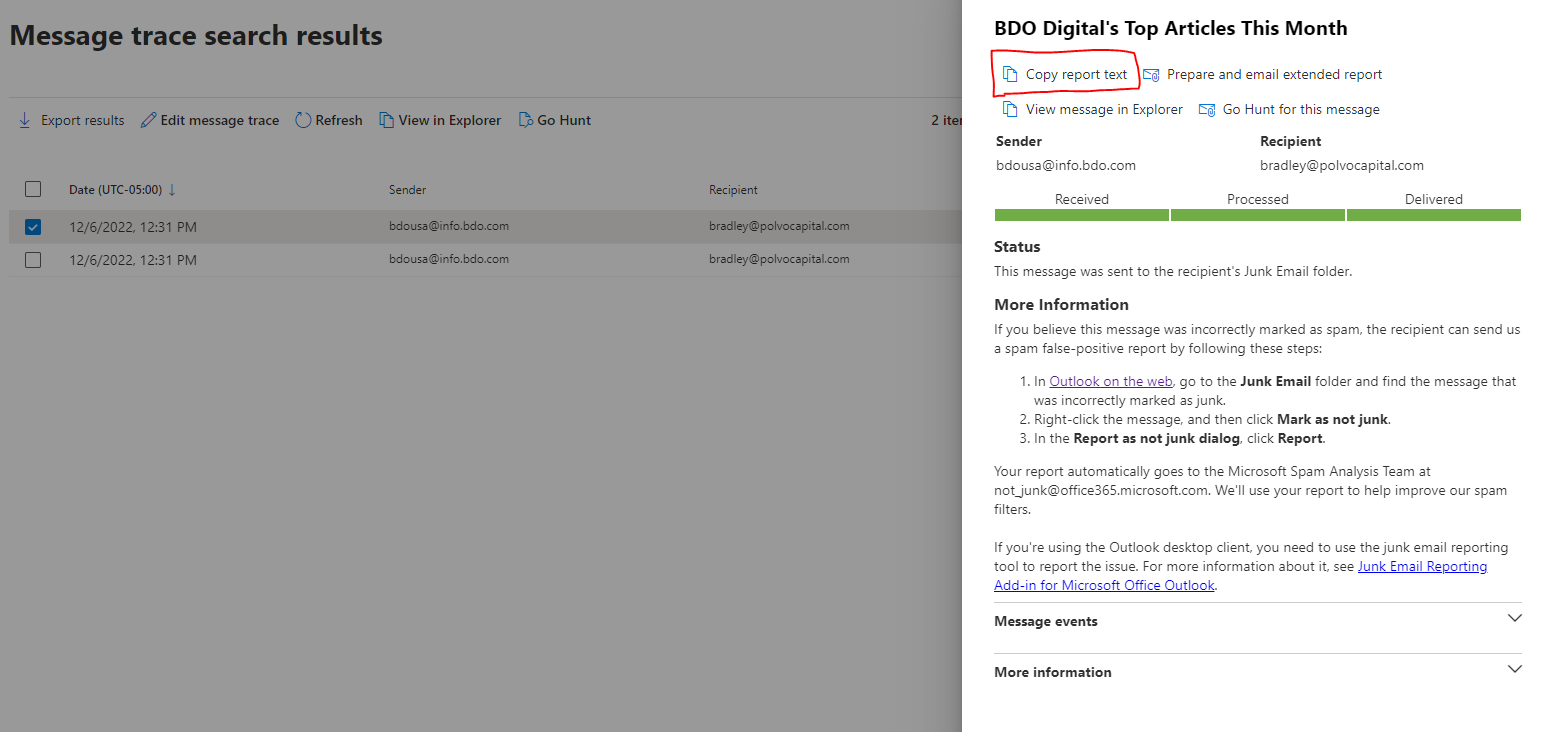Click the second row date 12/6/2022, 12:31 PM
This screenshot has height=732, width=1543.
click(x=133, y=260)
